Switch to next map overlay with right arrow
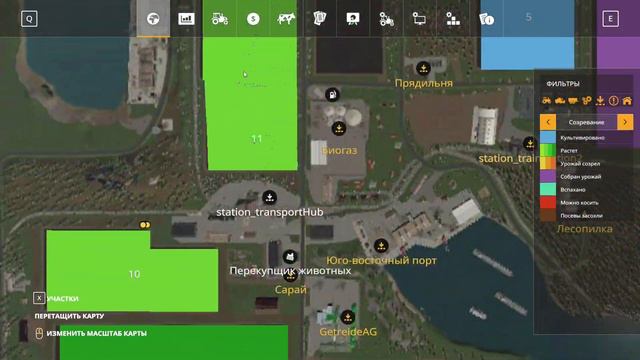Screen dimensions: 640x360 (x=625, y=122)
